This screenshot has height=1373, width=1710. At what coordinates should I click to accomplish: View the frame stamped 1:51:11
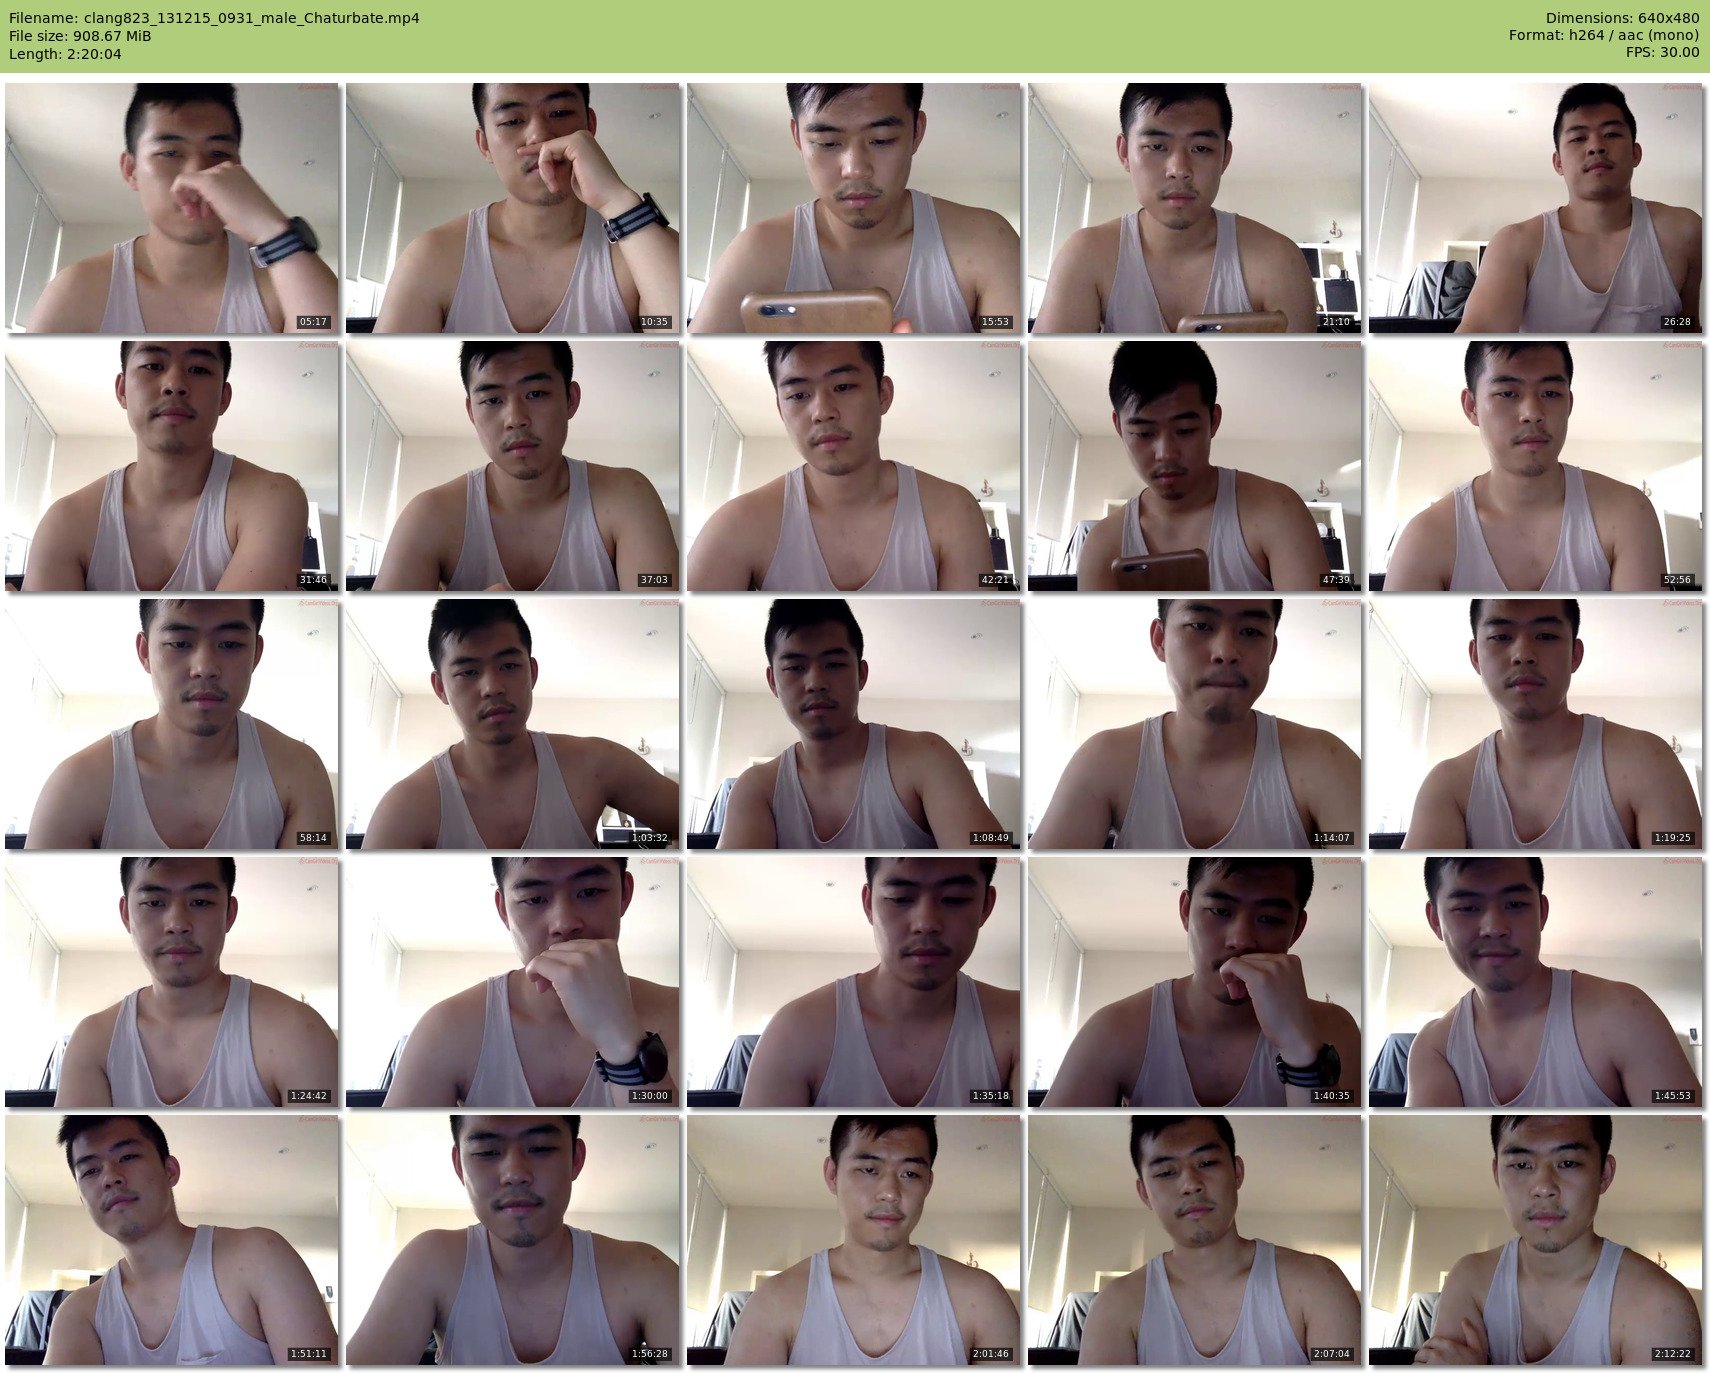tap(171, 1240)
